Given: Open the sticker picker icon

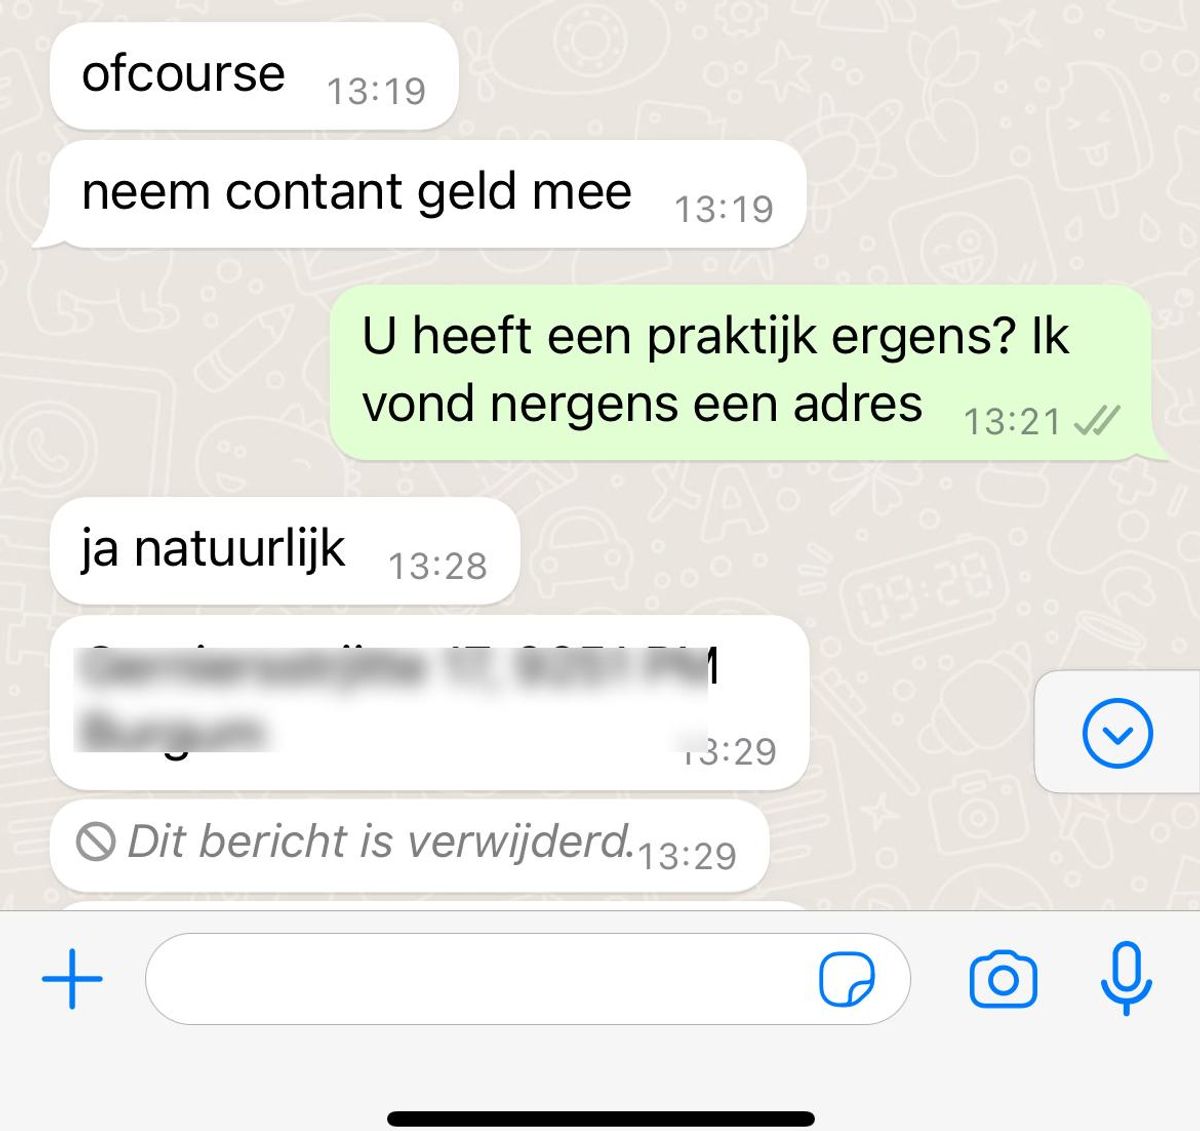Looking at the screenshot, I should click(x=846, y=978).
